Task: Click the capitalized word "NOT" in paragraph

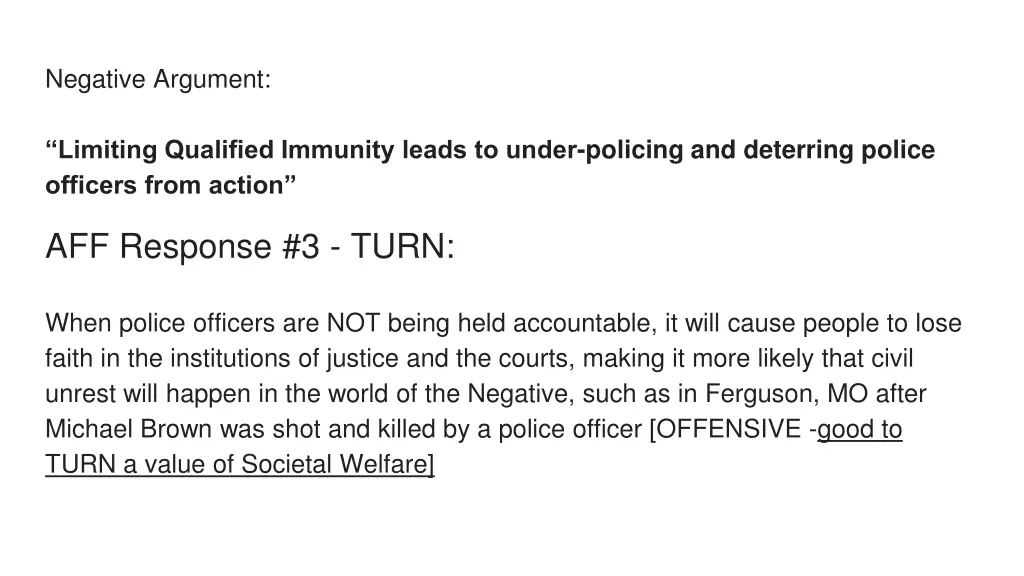Action: [353, 323]
